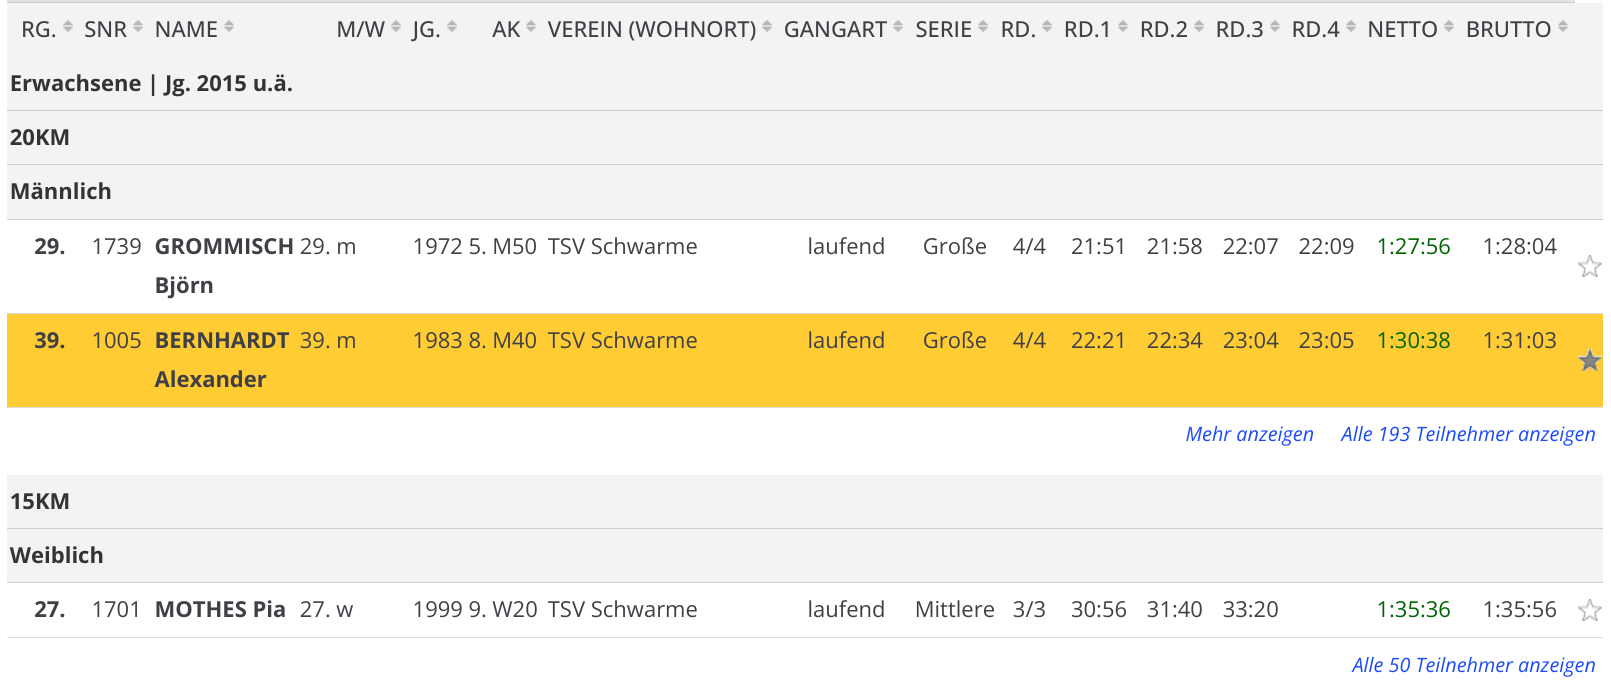The image size is (1611, 681).
Task: Open Alle 193 Teilnehmer anzeigen link
Action: [x=1467, y=434]
